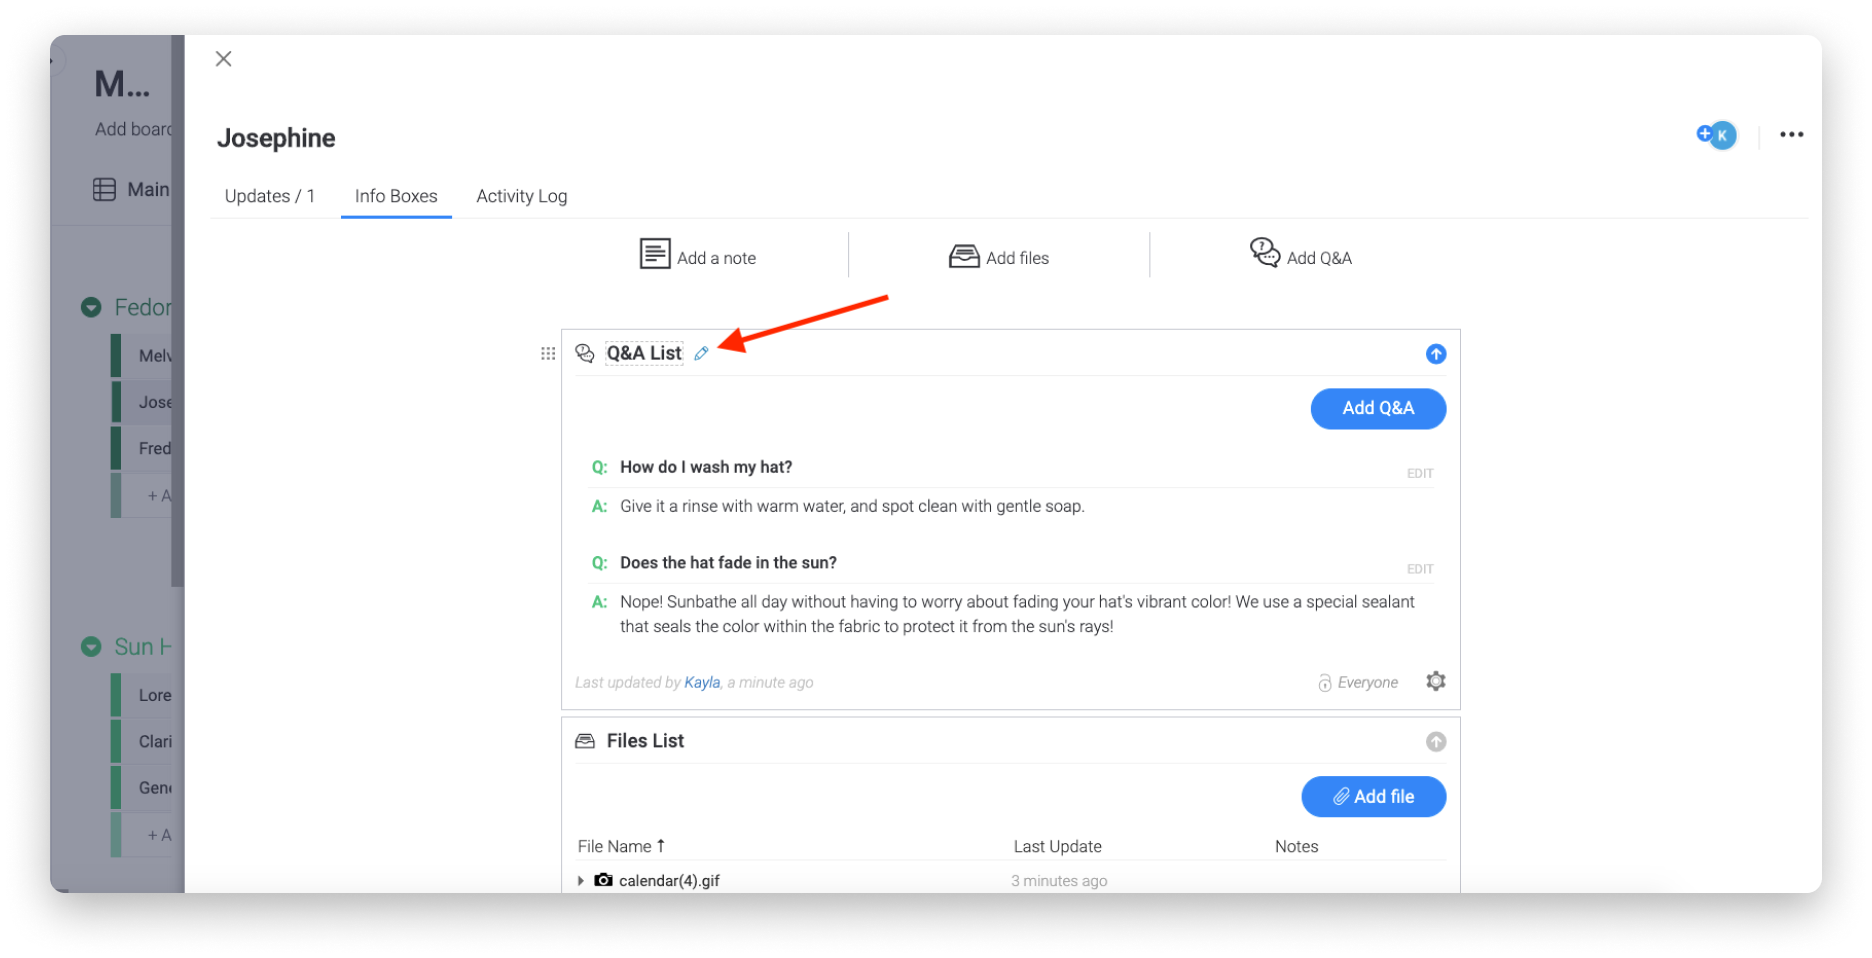Click the 'Does the hat fade in the sun?' text

coord(728,563)
